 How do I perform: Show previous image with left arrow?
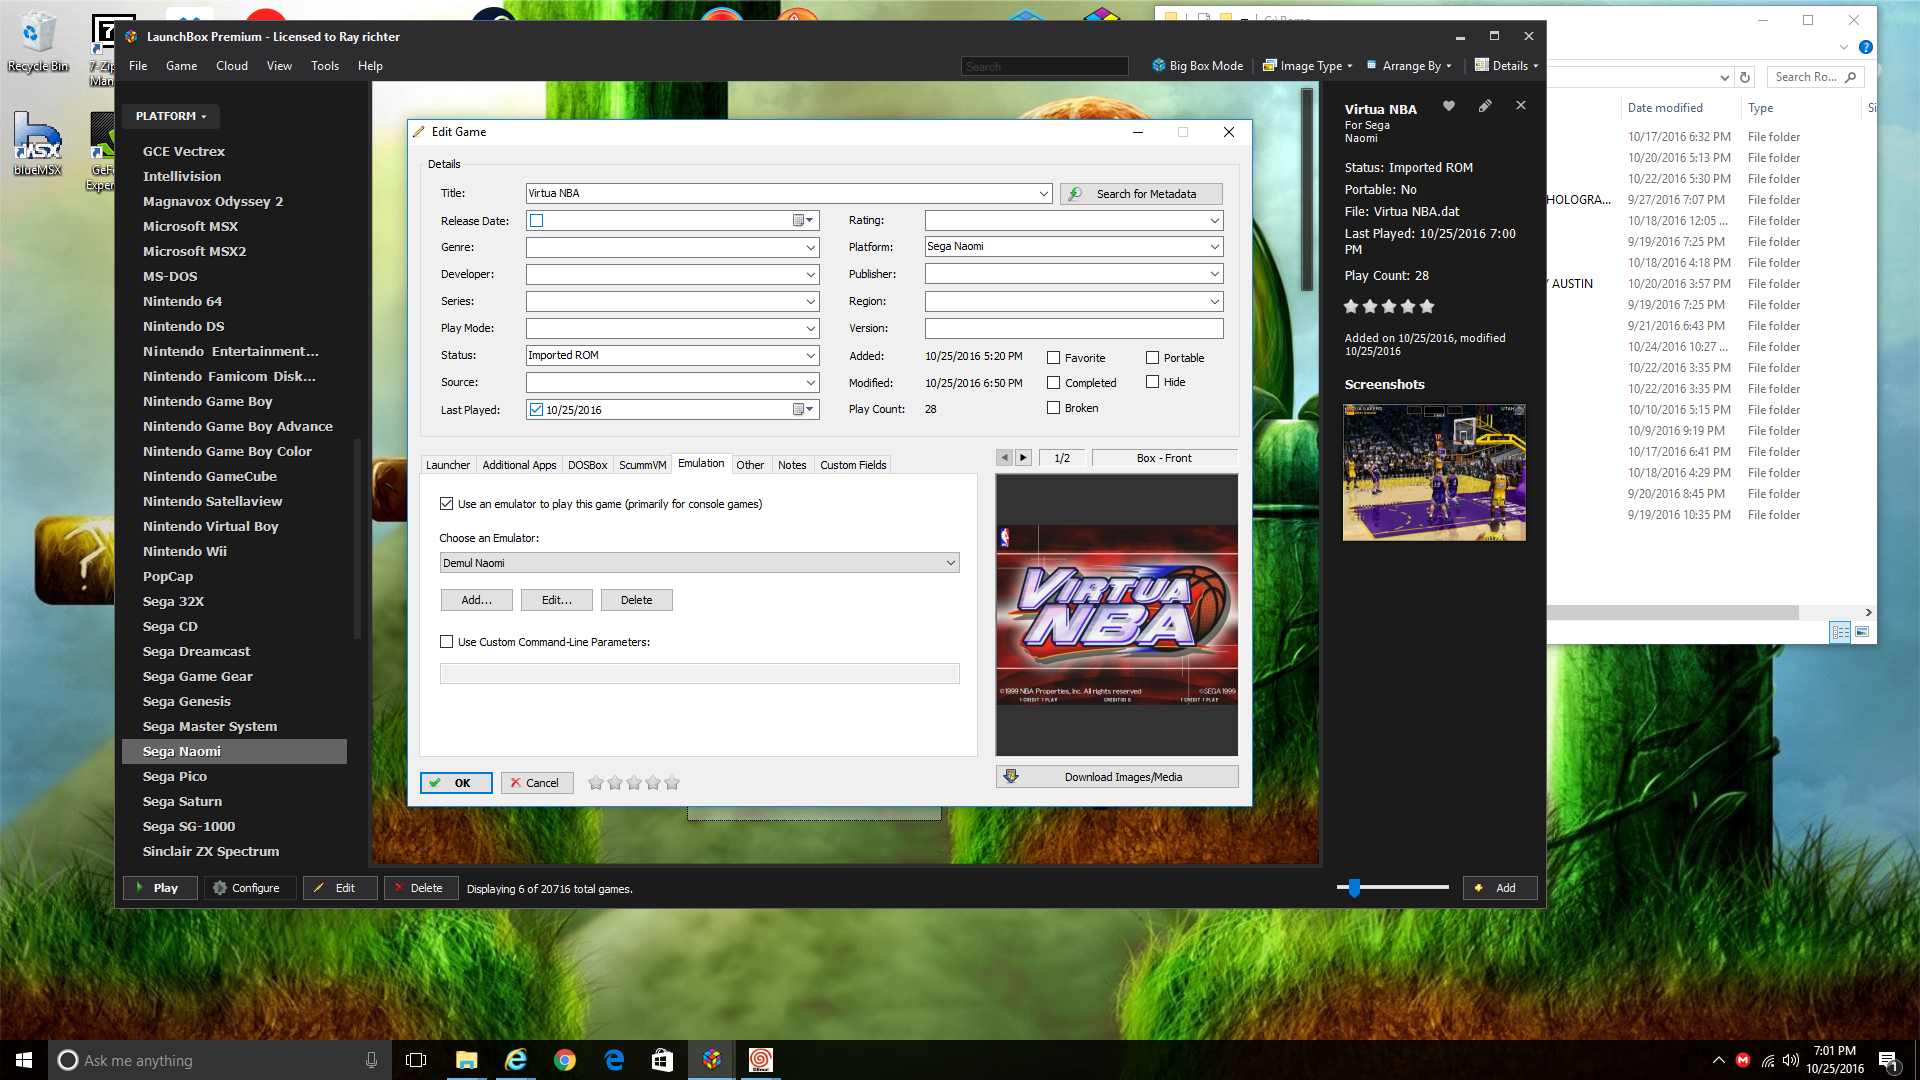1004,458
